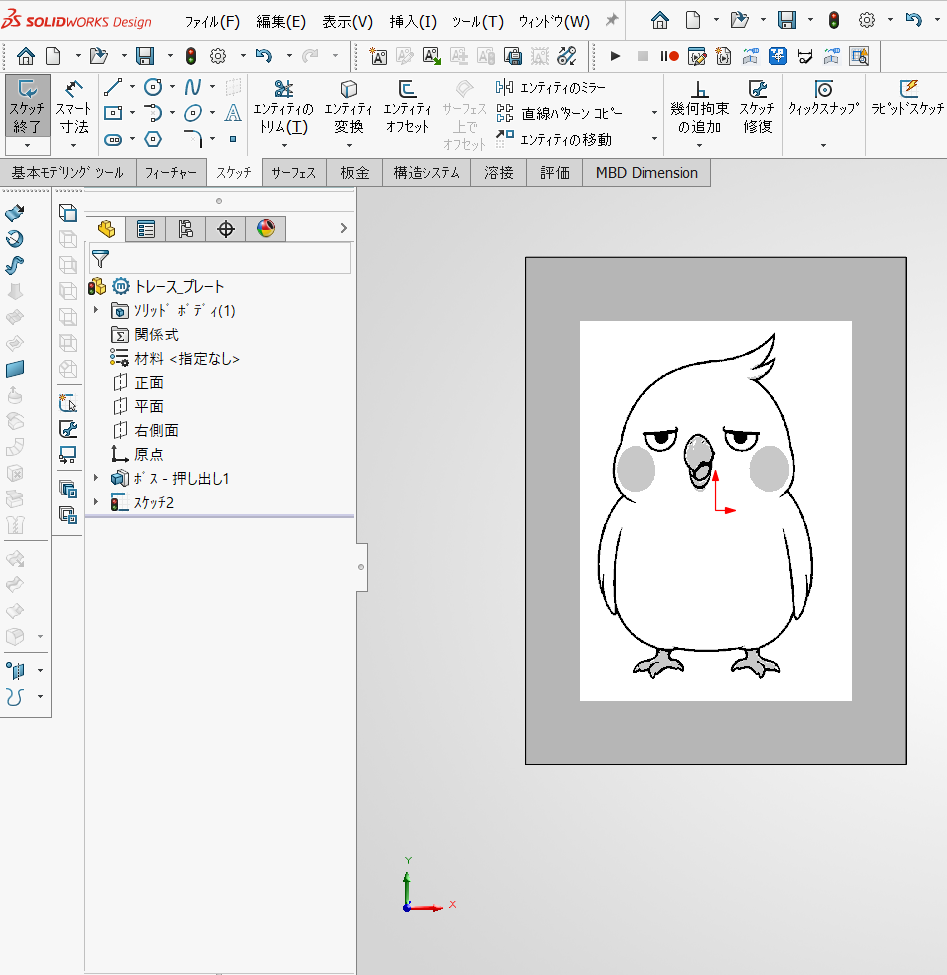Viewport: 947px width, 975px height.
Task: Click Rapid Sketch (ラピッドスケッチ)
Action: [x=908, y=98]
